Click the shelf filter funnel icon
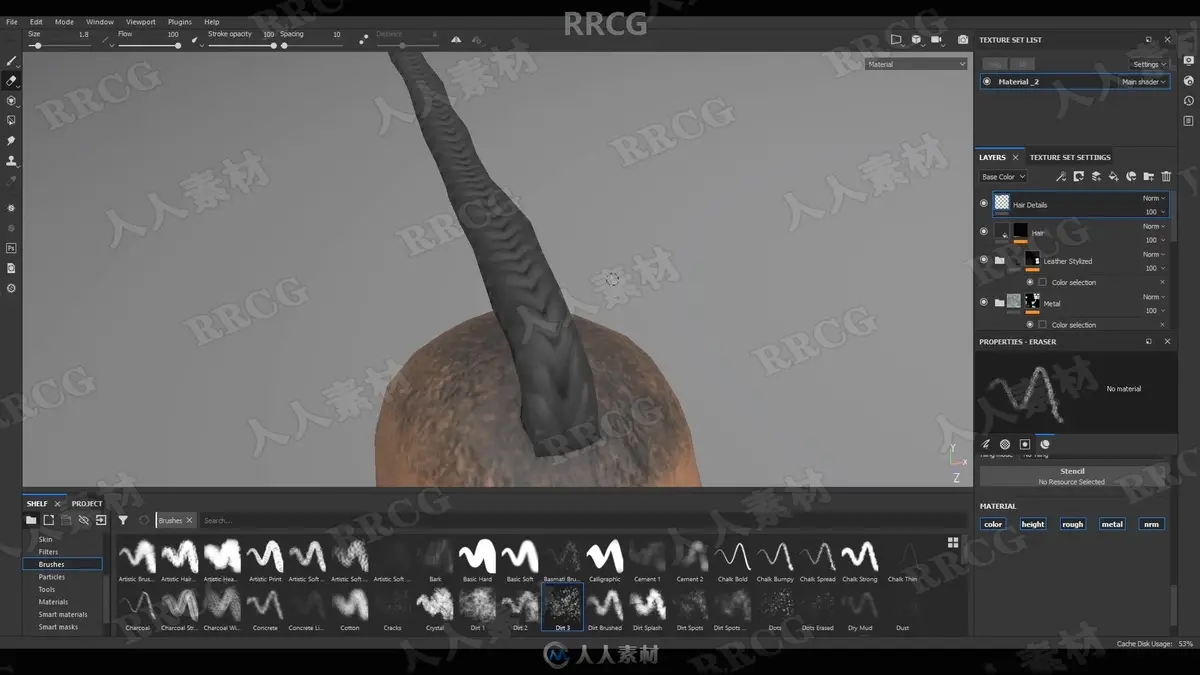The height and width of the screenshot is (675, 1200). (123, 520)
